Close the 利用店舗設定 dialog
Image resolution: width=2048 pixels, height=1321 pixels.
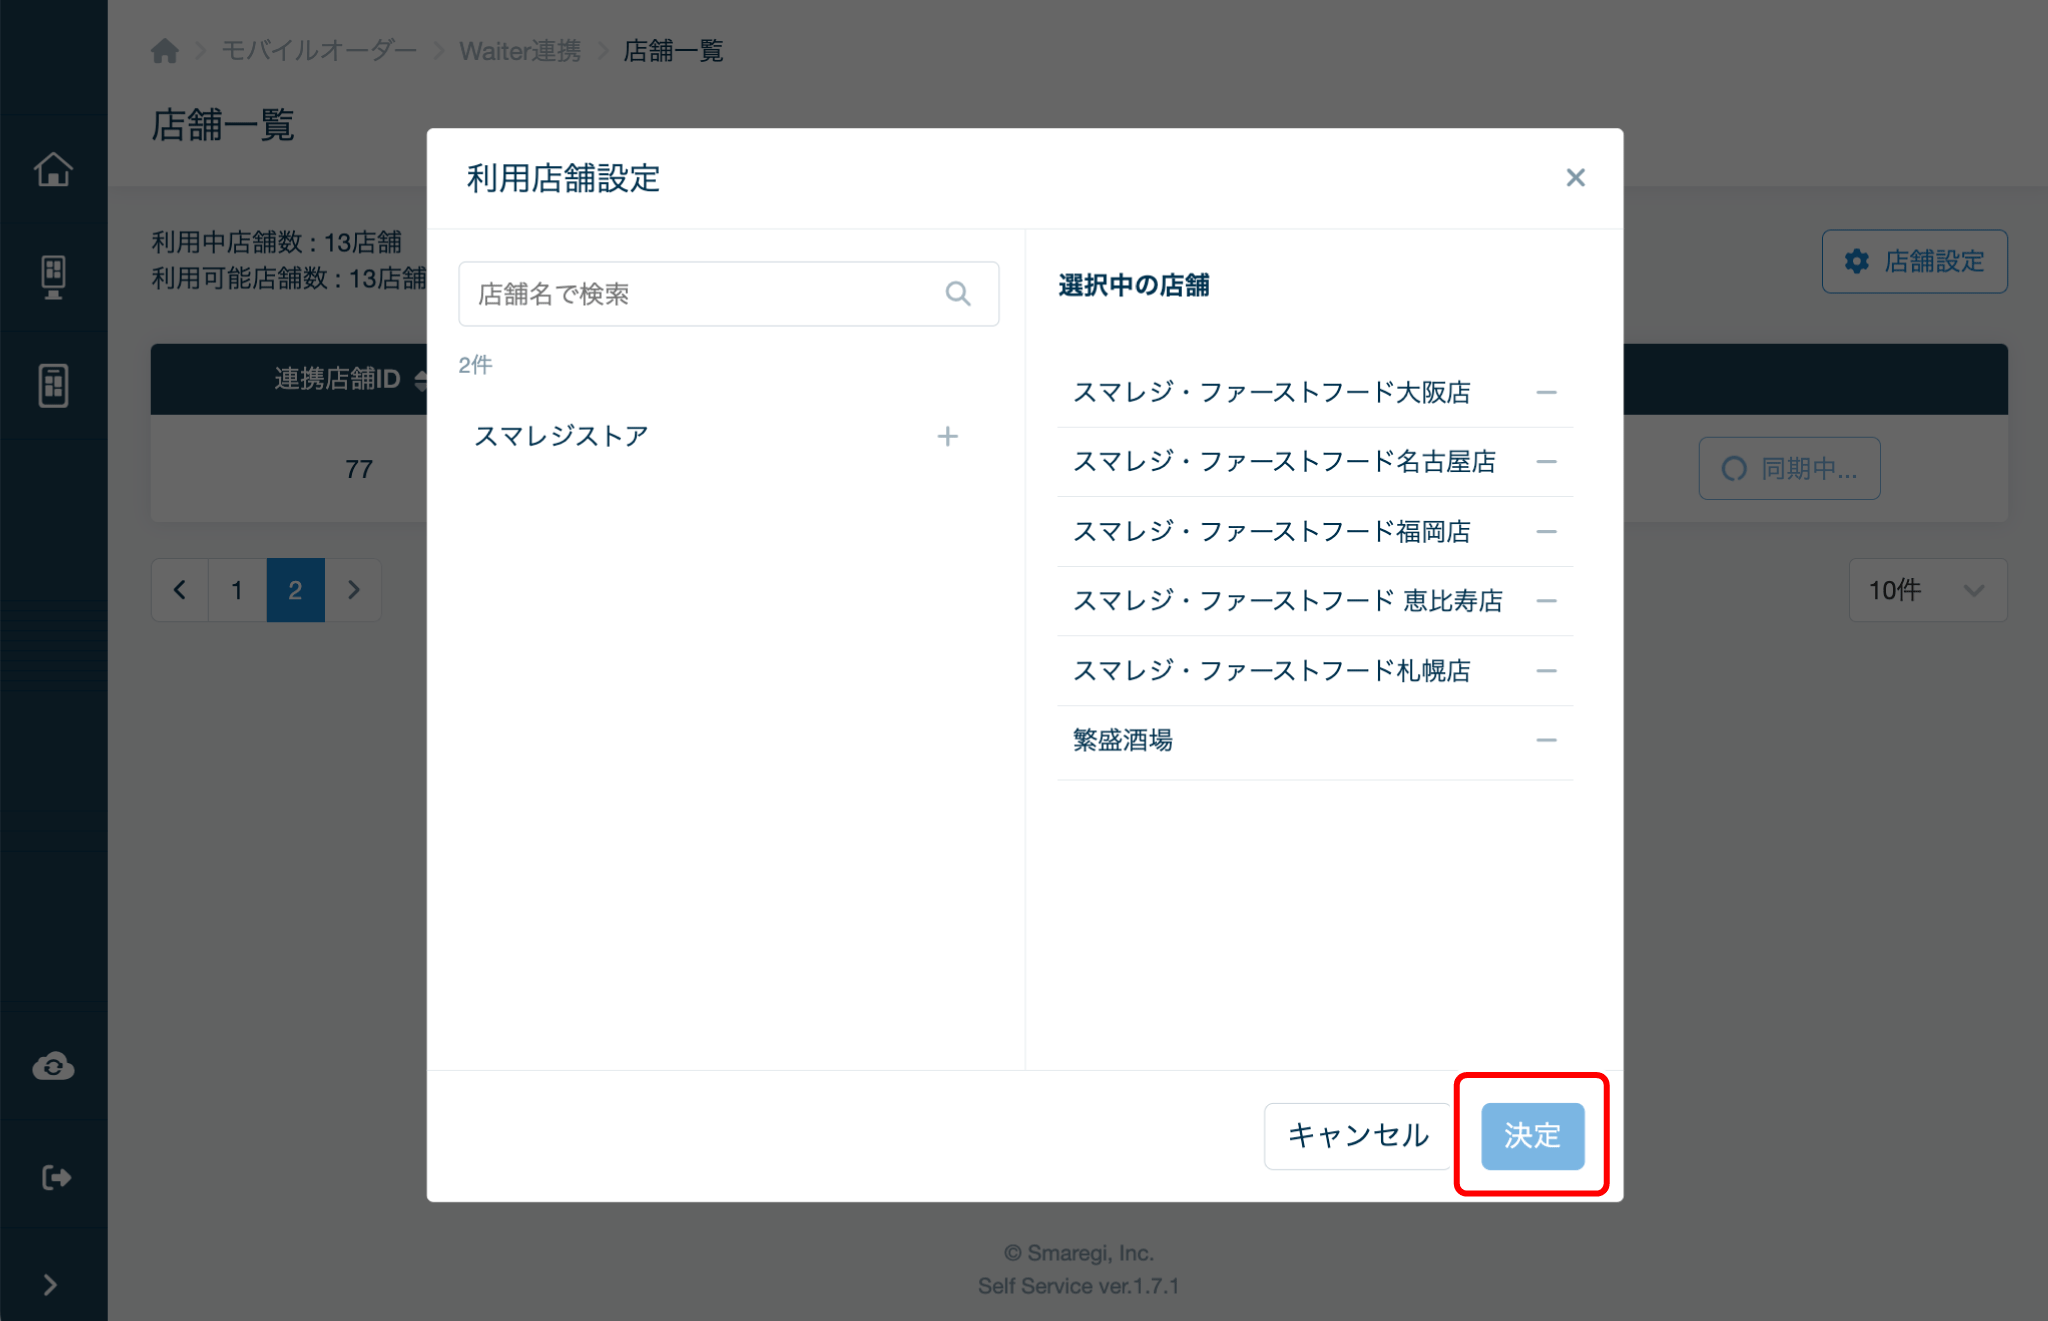[x=1575, y=178]
